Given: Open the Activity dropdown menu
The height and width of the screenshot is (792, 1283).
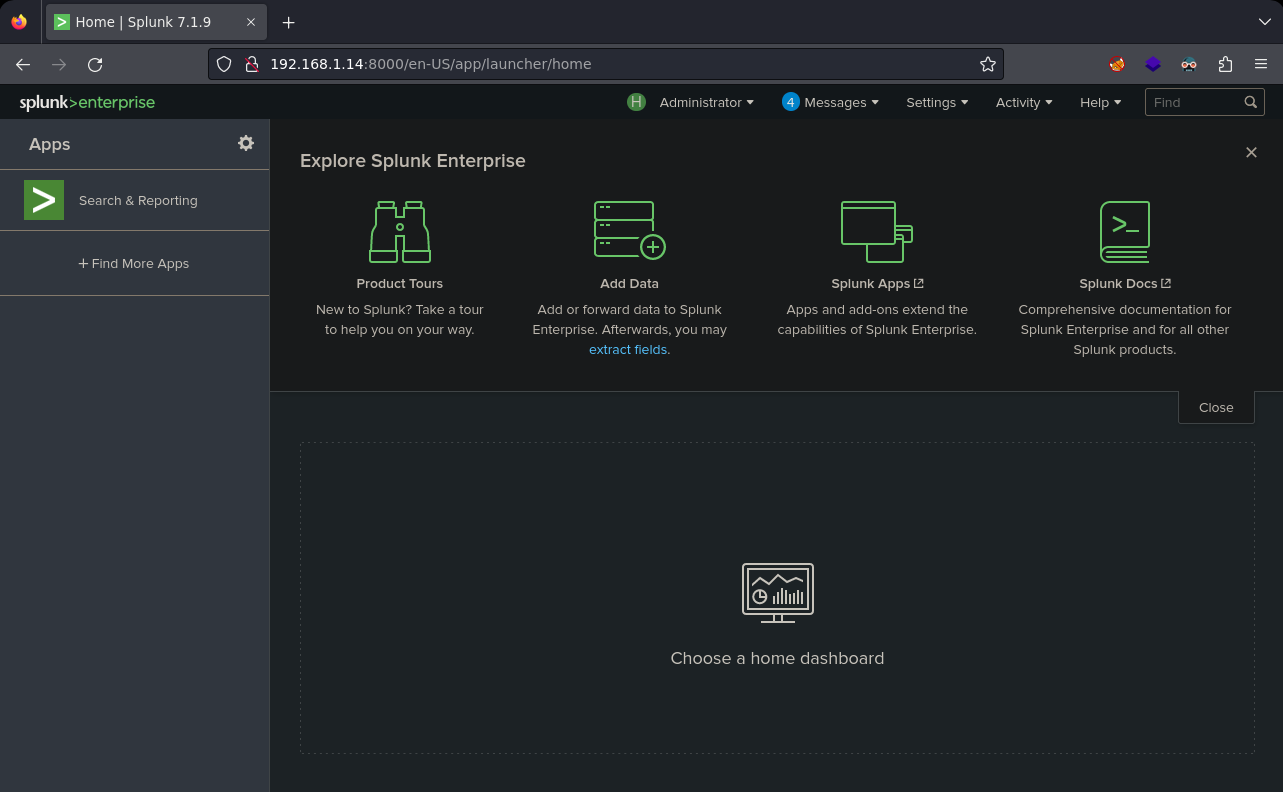Looking at the screenshot, I should (1024, 102).
